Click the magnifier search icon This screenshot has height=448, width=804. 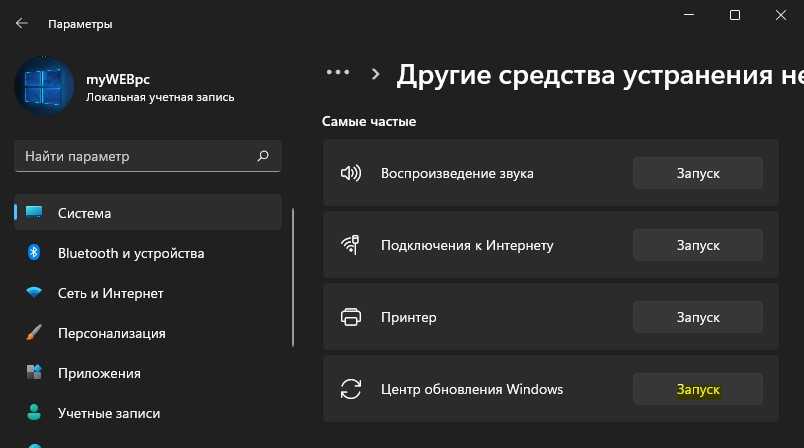coord(263,156)
